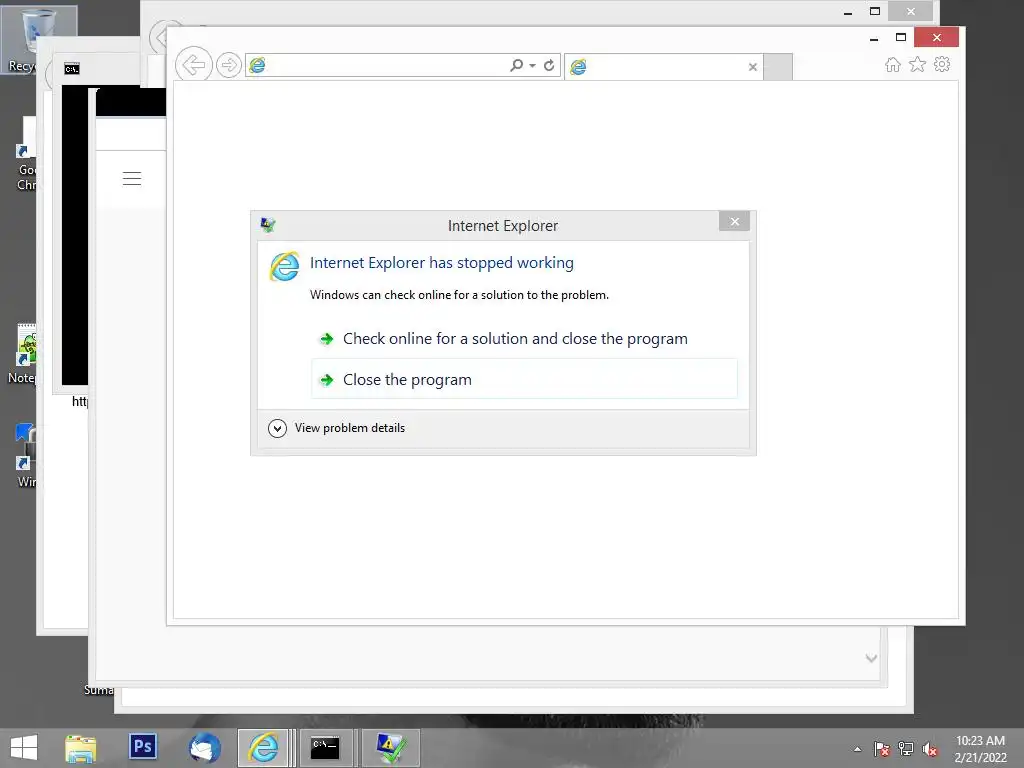The image size is (1024, 768).
Task: Select the Notepad++ desktop shortcut
Action: click(23, 354)
